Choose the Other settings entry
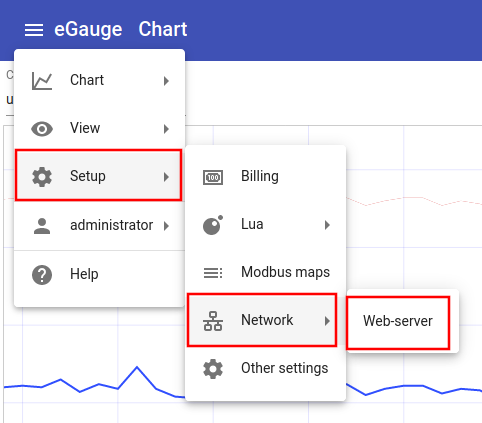Viewport: 482px width, 423px height. click(x=266, y=369)
